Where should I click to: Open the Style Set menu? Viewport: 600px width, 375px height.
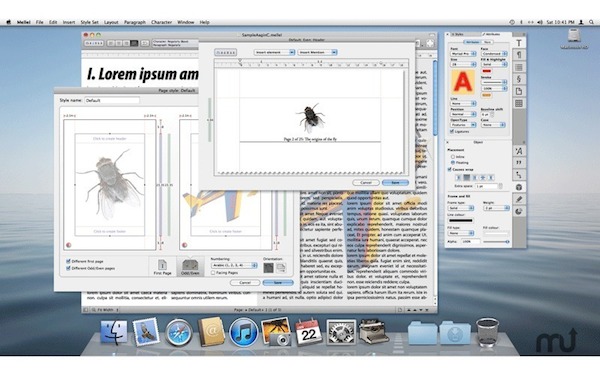(90, 22)
